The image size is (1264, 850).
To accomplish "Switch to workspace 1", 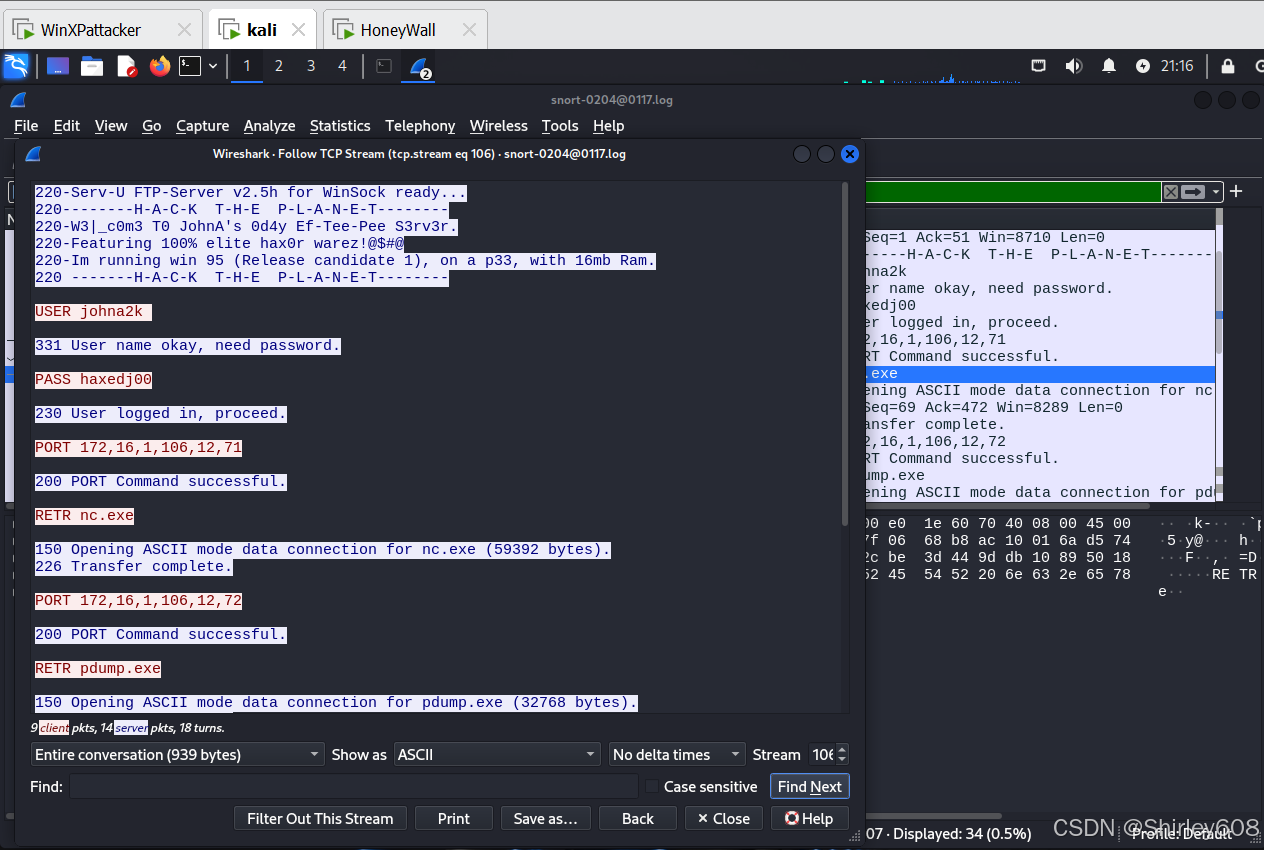I will (247, 66).
